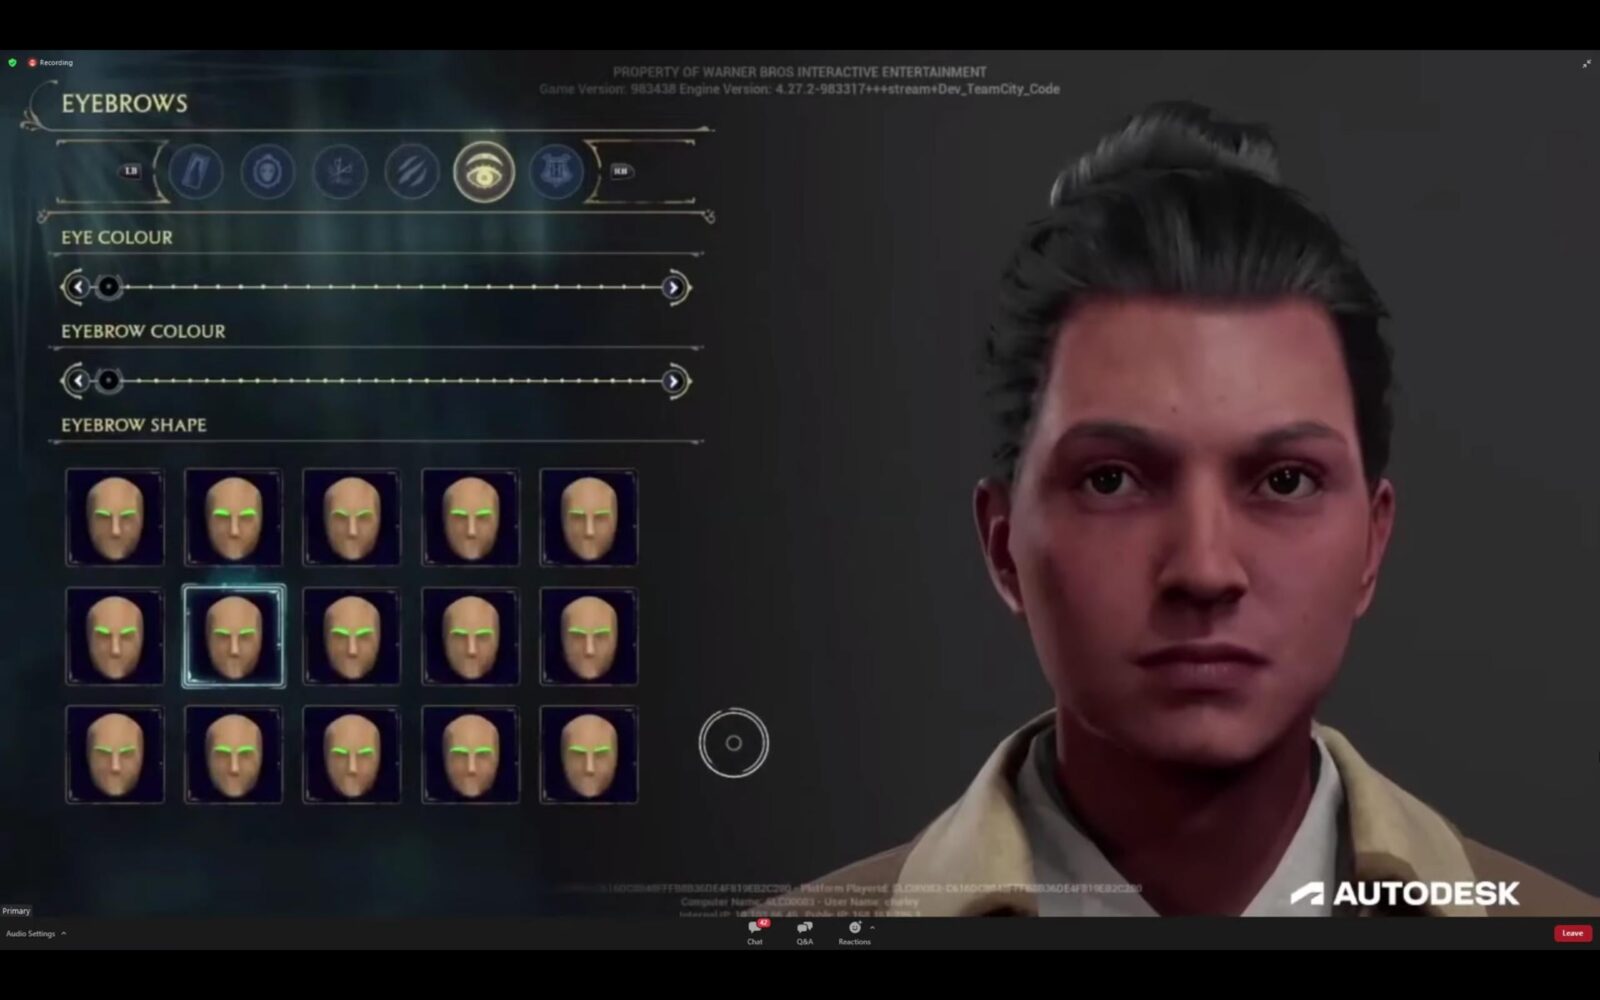Screen dimensions: 1600x1000
Task: Select the first eyebrow shape in the grid
Action: 115,517
